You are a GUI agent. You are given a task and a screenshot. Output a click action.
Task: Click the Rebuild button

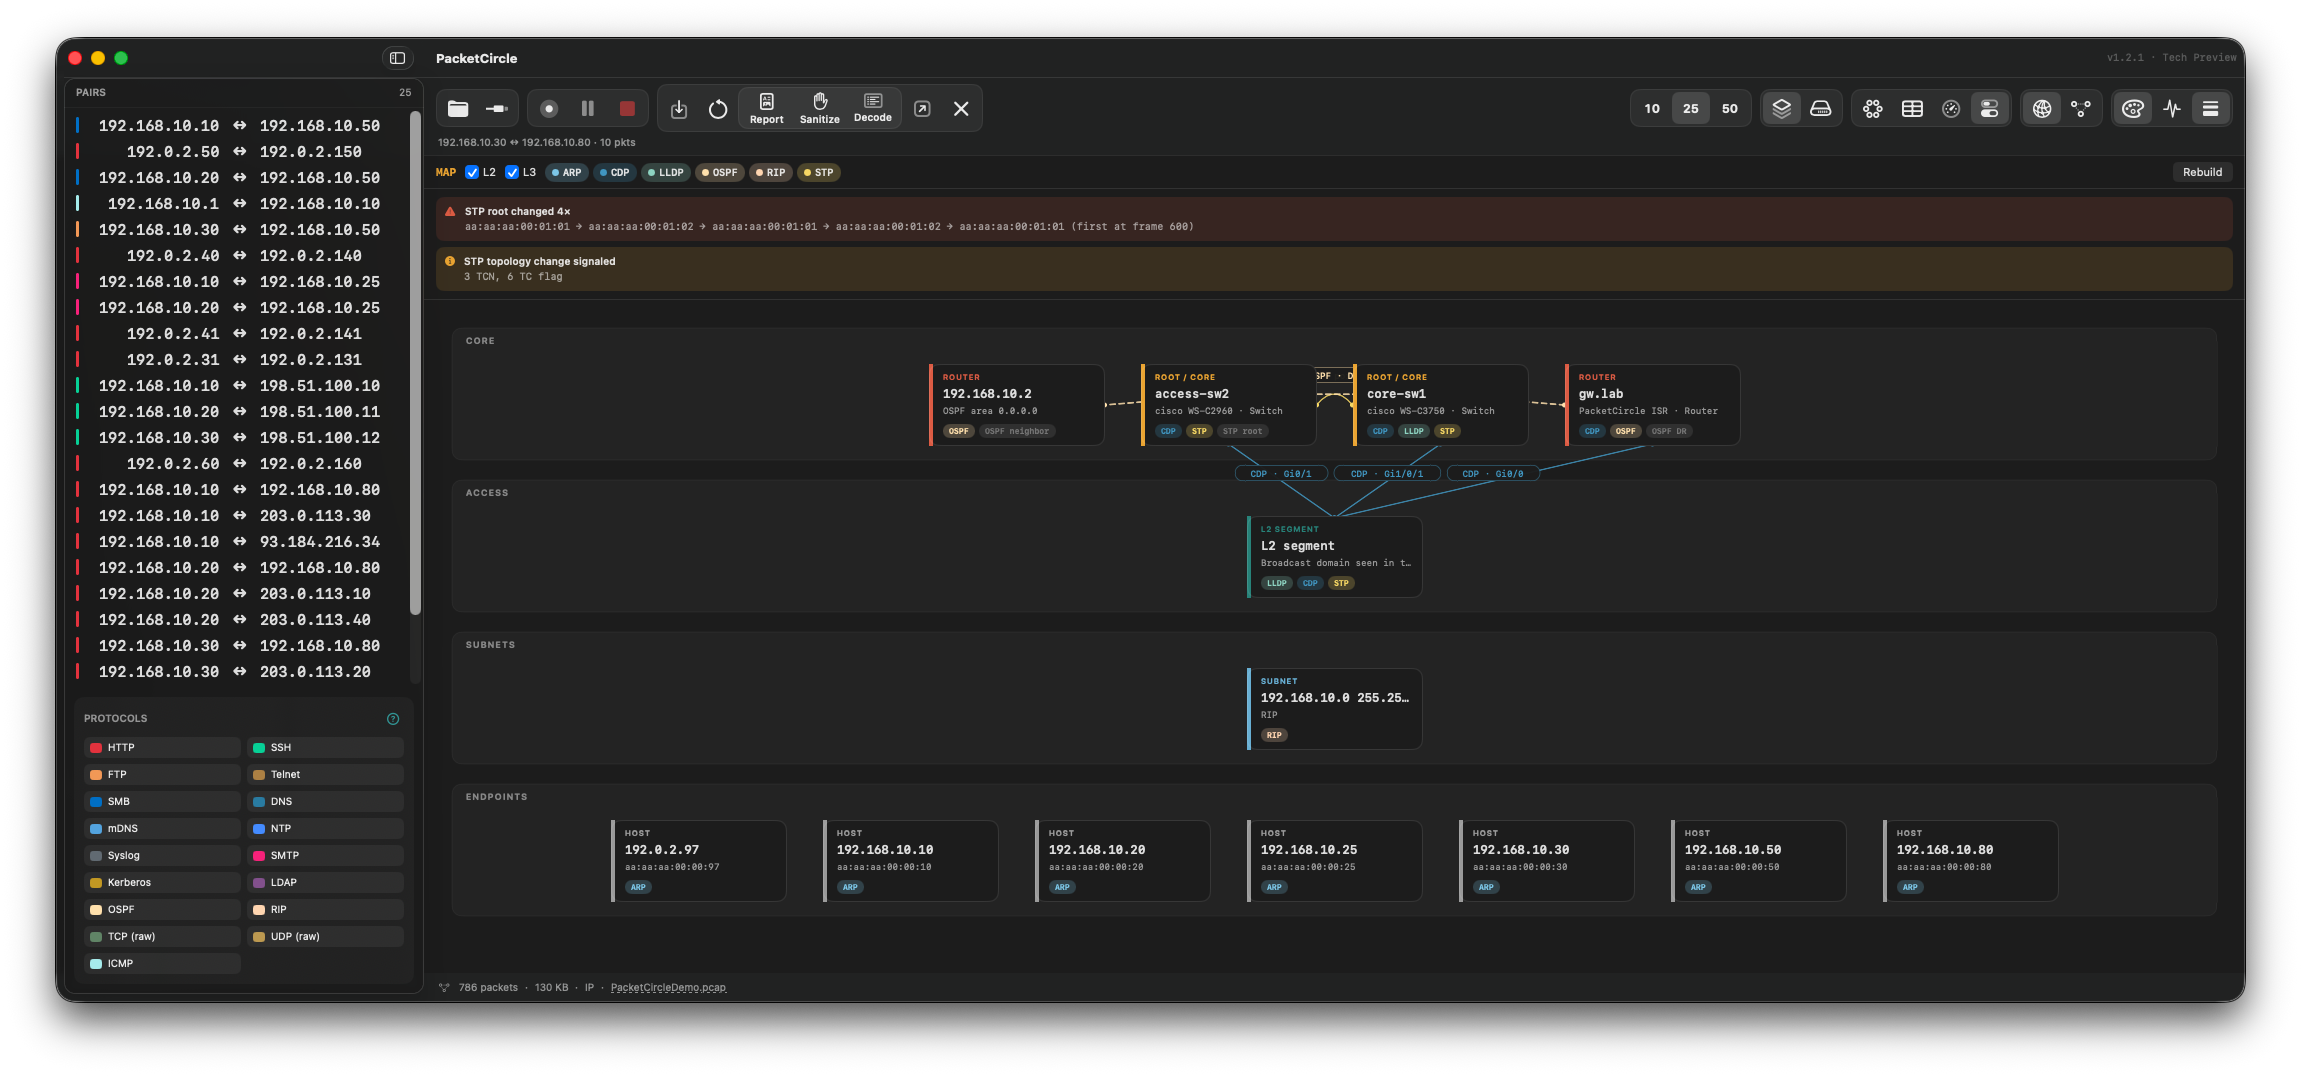2202,172
